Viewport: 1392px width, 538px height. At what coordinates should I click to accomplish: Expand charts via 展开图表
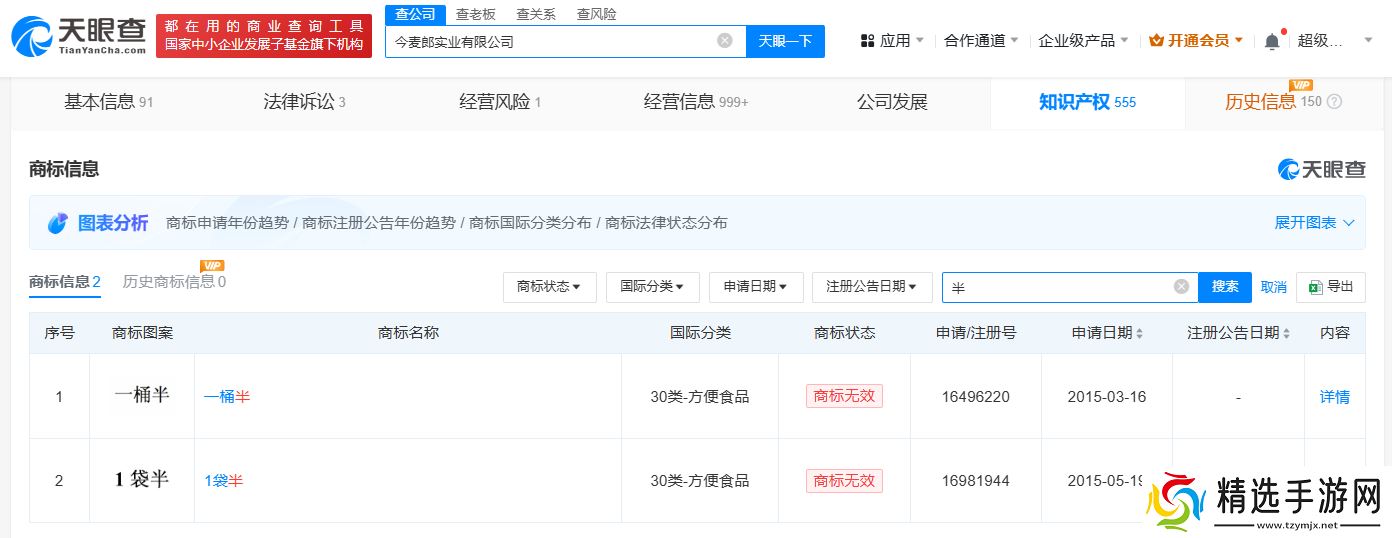pyautogui.click(x=1313, y=223)
